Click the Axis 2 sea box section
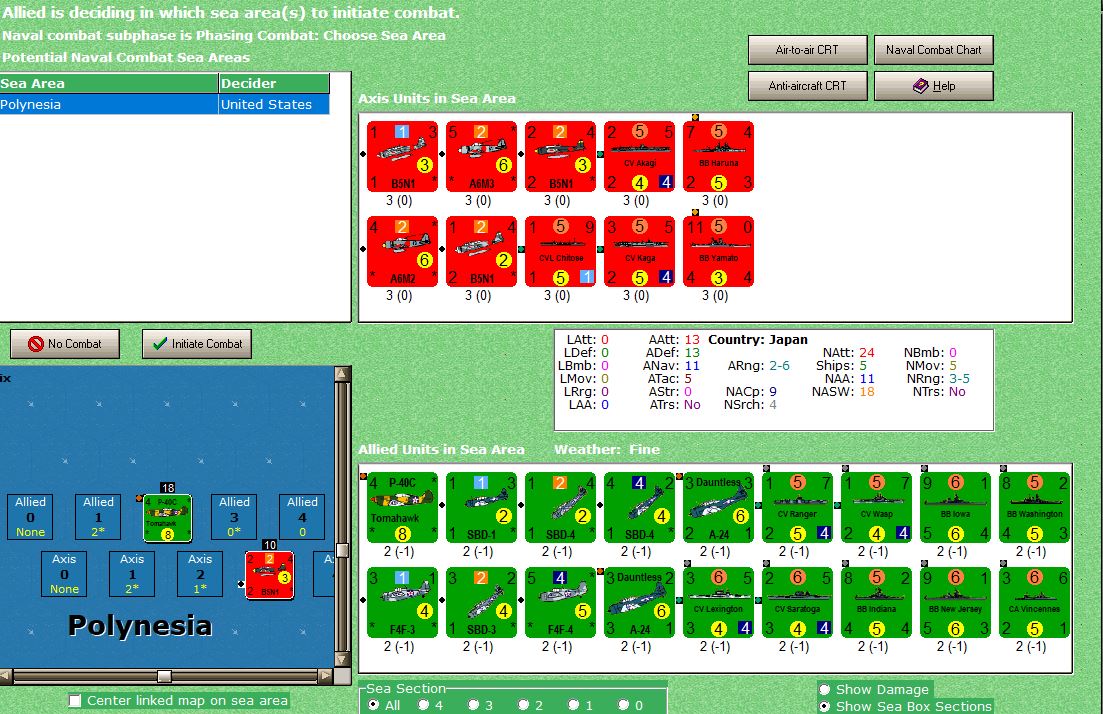The height and width of the screenshot is (714, 1103). pyautogui.click(x=200, y=574)
